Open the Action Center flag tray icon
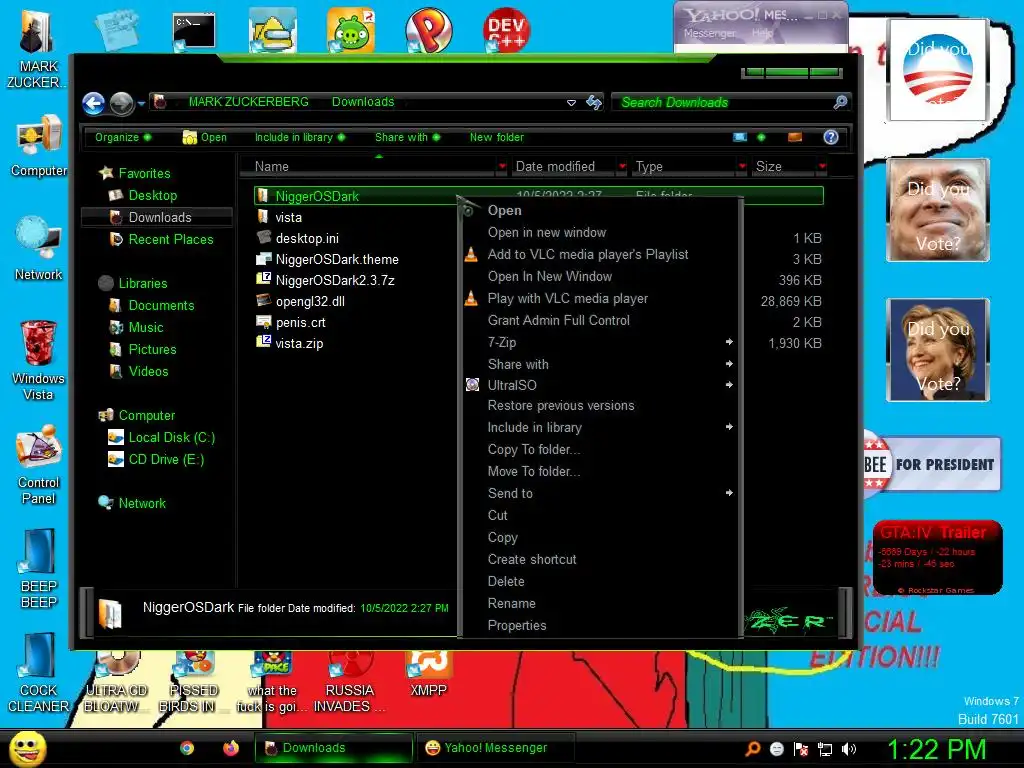This screenshot has width=1024, height=768. click(801, 749)
